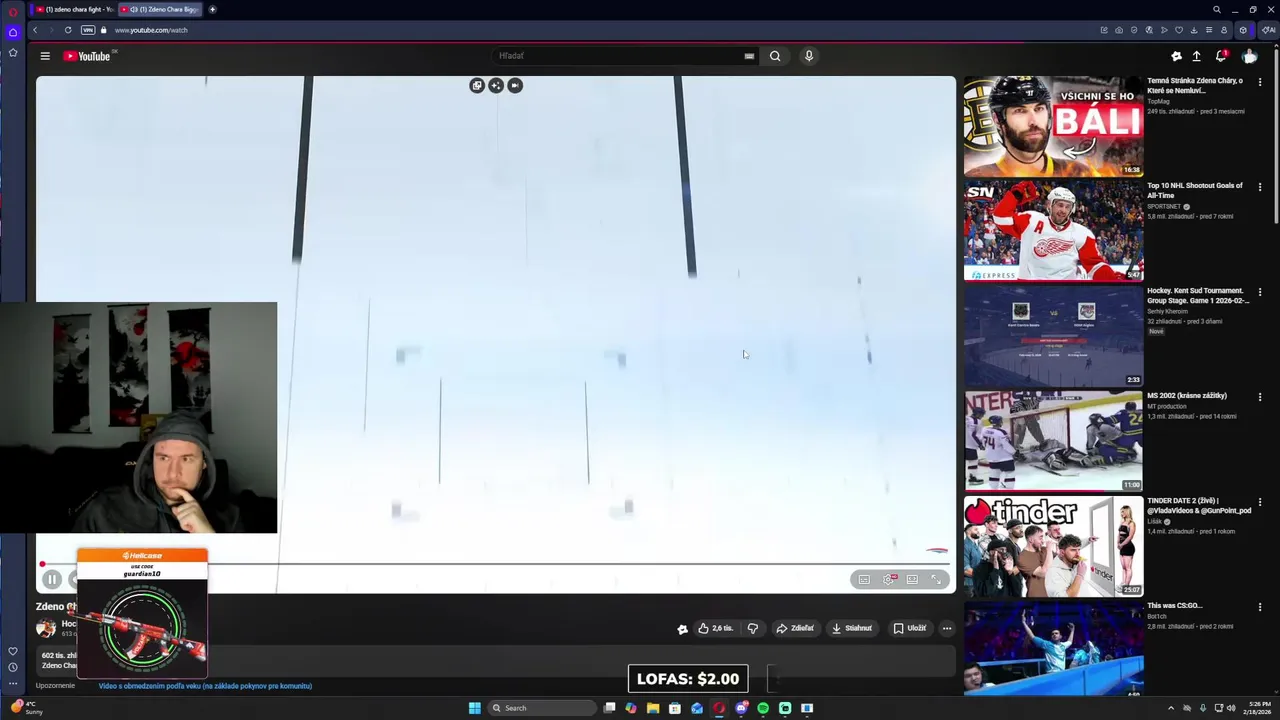Click the Zdieľať share button
Screen dimensions: 1280x720
[x=796, y=628]
